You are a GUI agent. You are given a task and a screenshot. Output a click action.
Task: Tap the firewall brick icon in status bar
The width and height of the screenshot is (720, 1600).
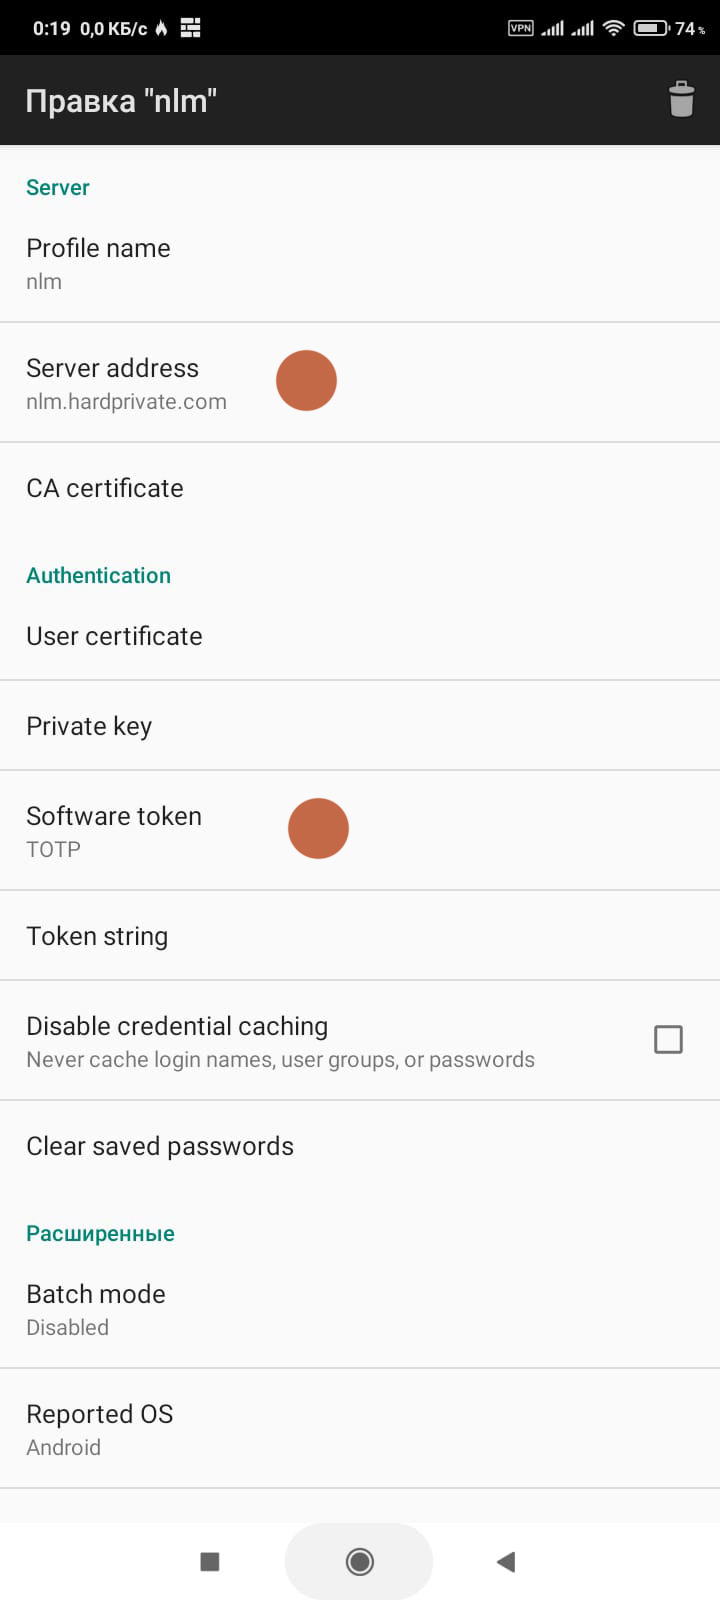[190, 28]
